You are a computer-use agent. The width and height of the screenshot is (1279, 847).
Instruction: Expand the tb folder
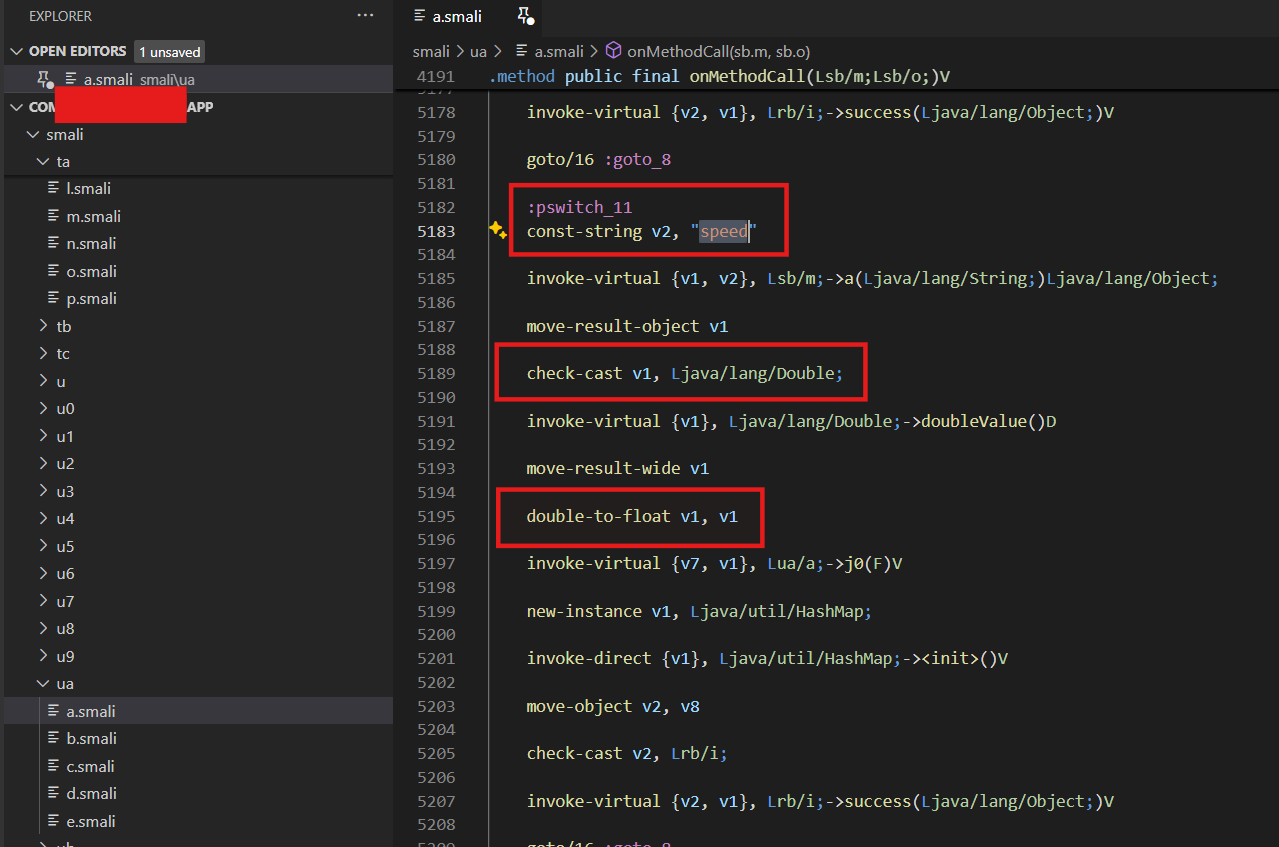[43, 326]
